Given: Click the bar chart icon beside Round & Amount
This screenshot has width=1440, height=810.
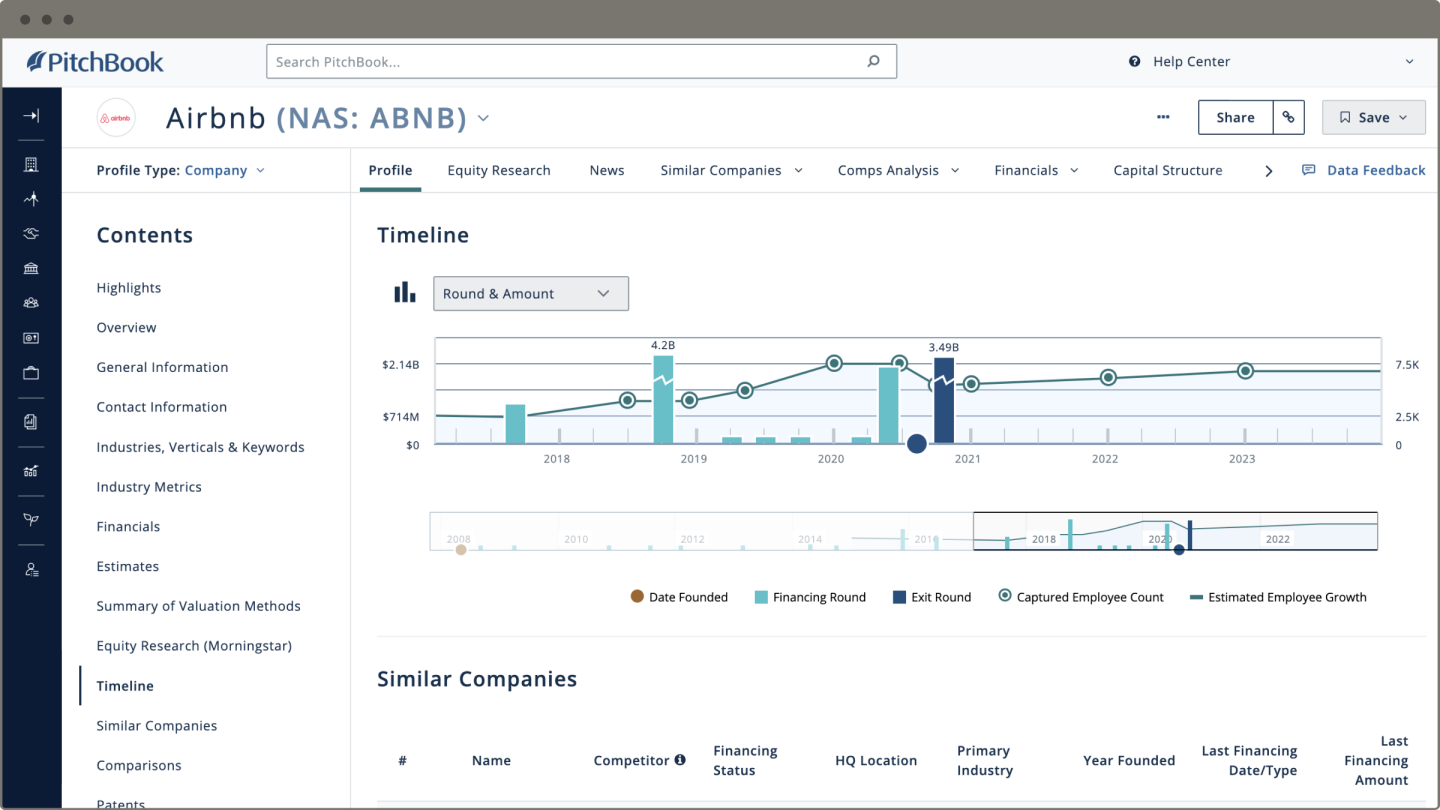Looking at the screenshot, I should 404,292.
